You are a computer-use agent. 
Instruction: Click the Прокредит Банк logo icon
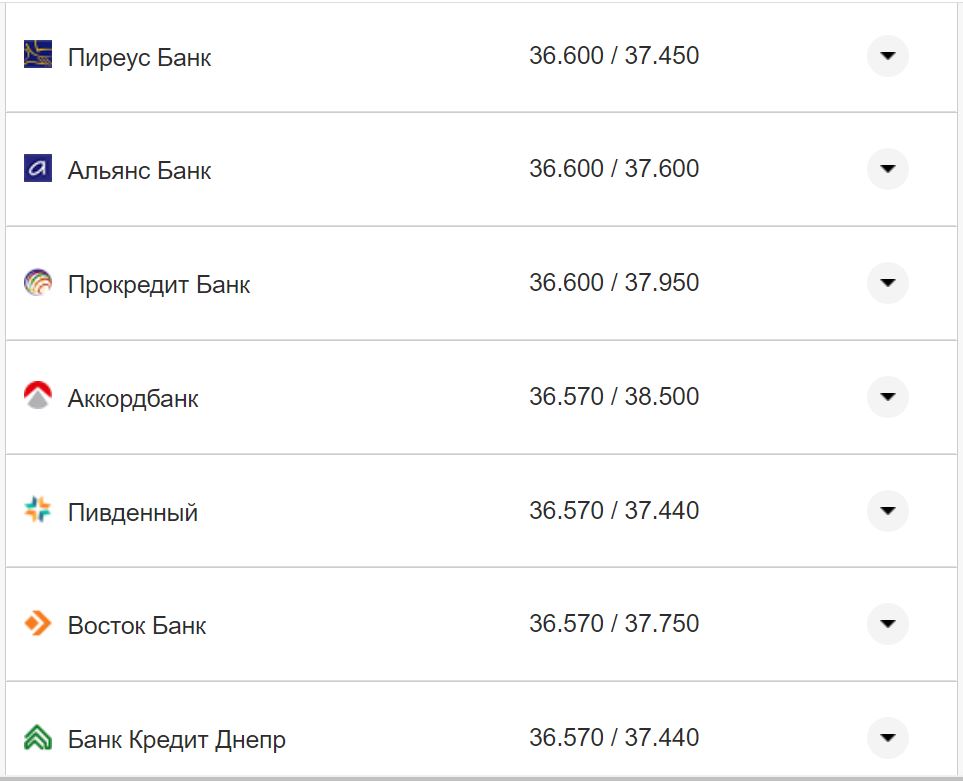coord(37,283)
